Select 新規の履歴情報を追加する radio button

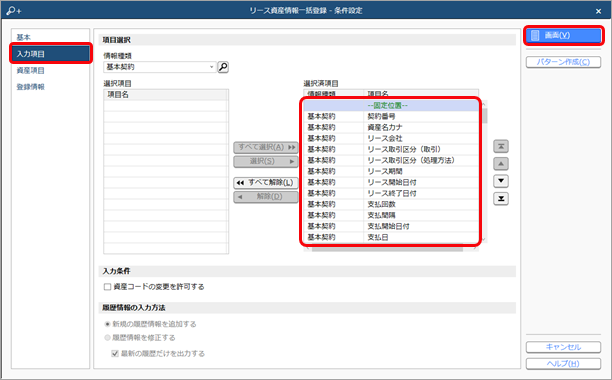pyautogui.click(x=107, y=324)
